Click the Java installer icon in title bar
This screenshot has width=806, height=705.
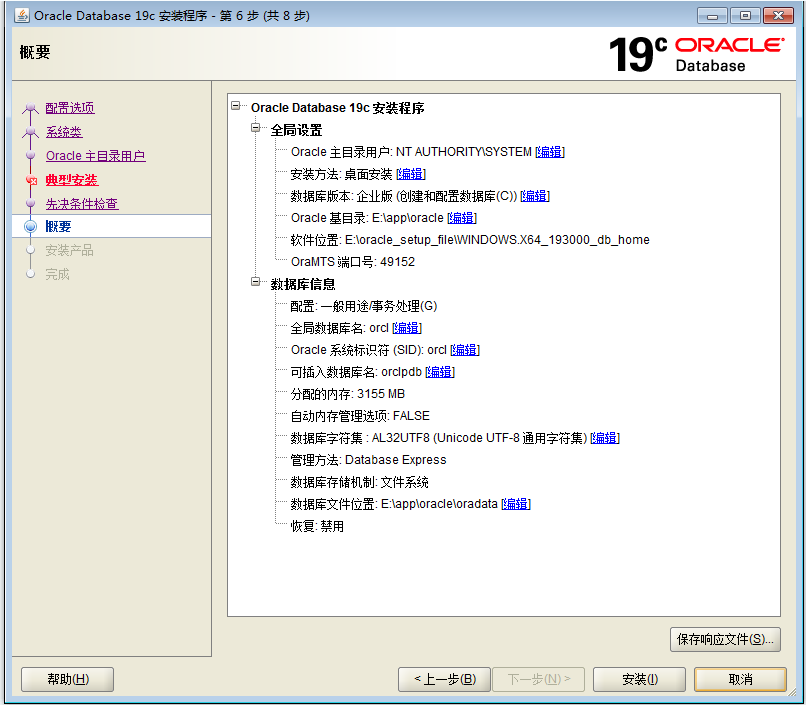(22, 15)
